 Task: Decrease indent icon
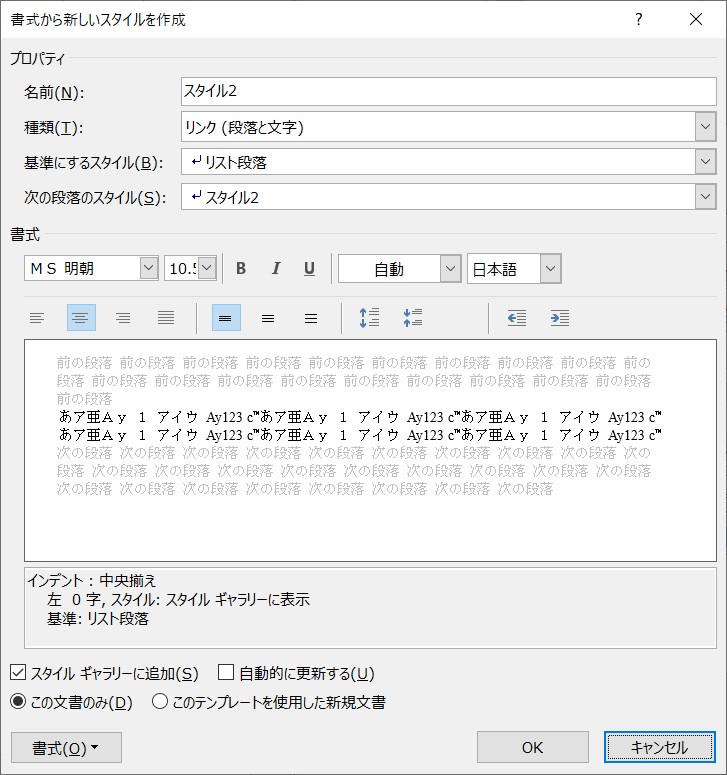517,317
